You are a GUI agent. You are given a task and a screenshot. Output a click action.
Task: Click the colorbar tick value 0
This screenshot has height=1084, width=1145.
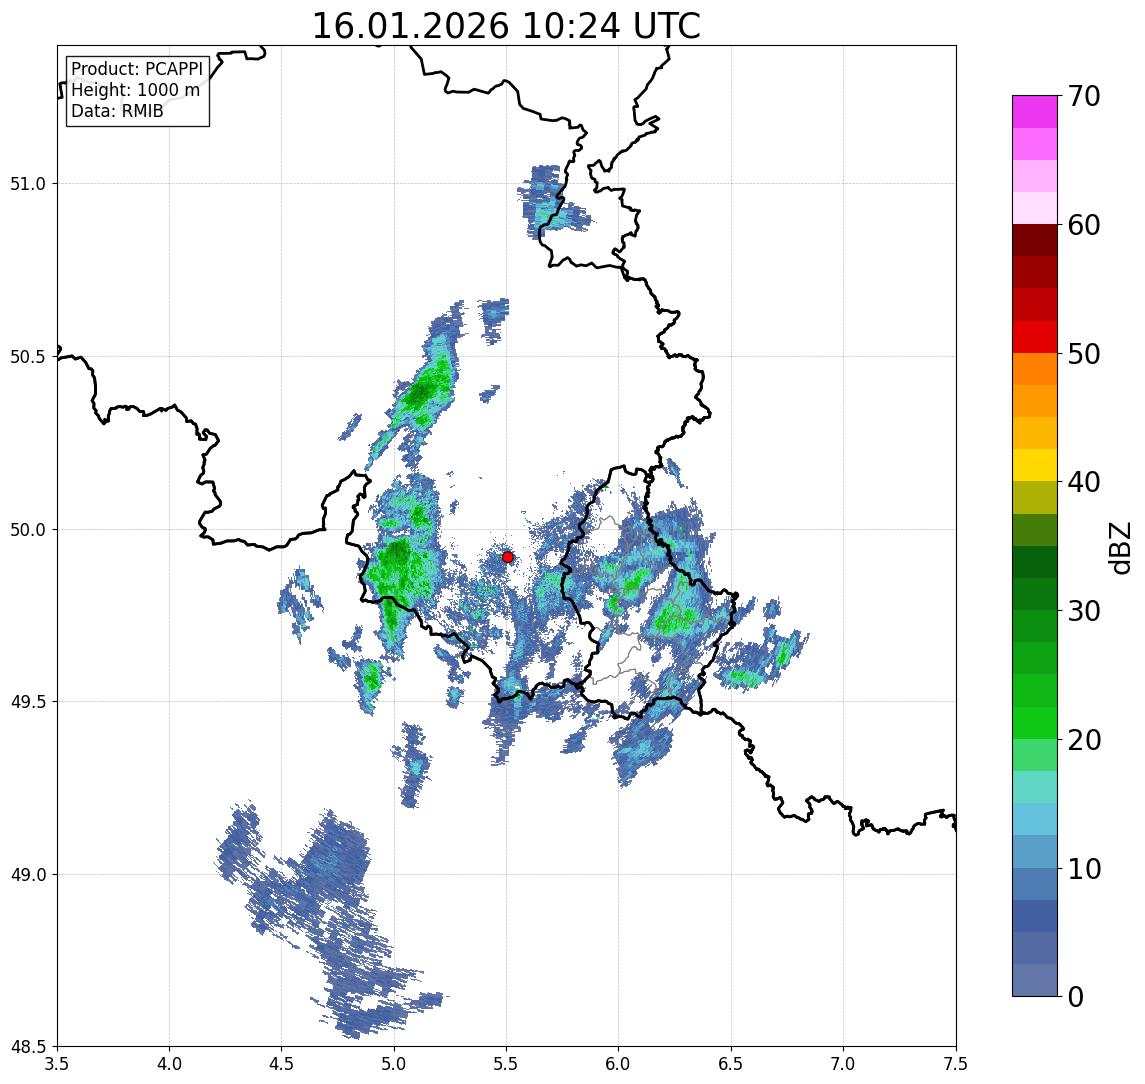[x=1076, y=996]
